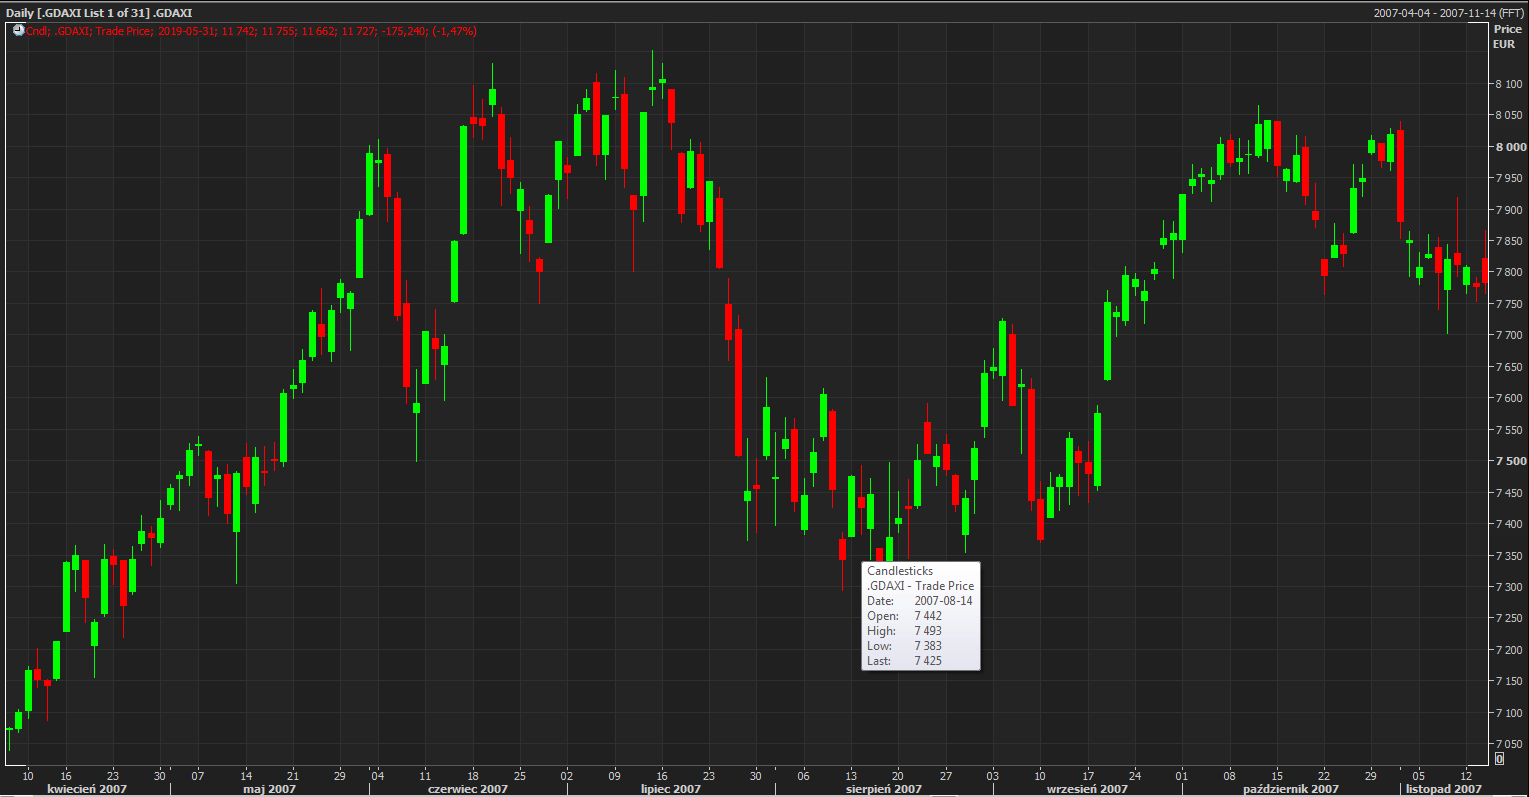Click the Candlesticks tooltip heading
The width and height of the screenshot is (1529, 797).
point(900,571)
